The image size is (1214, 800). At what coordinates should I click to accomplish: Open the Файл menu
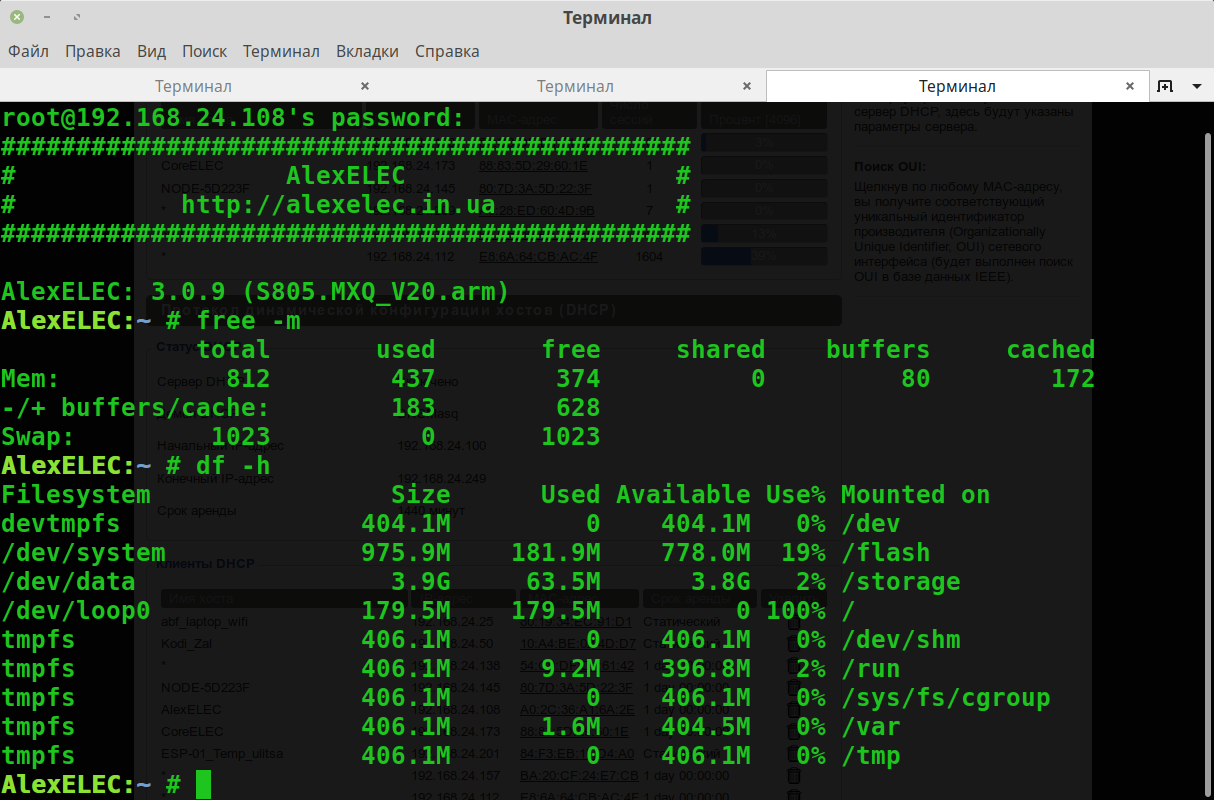29,51
